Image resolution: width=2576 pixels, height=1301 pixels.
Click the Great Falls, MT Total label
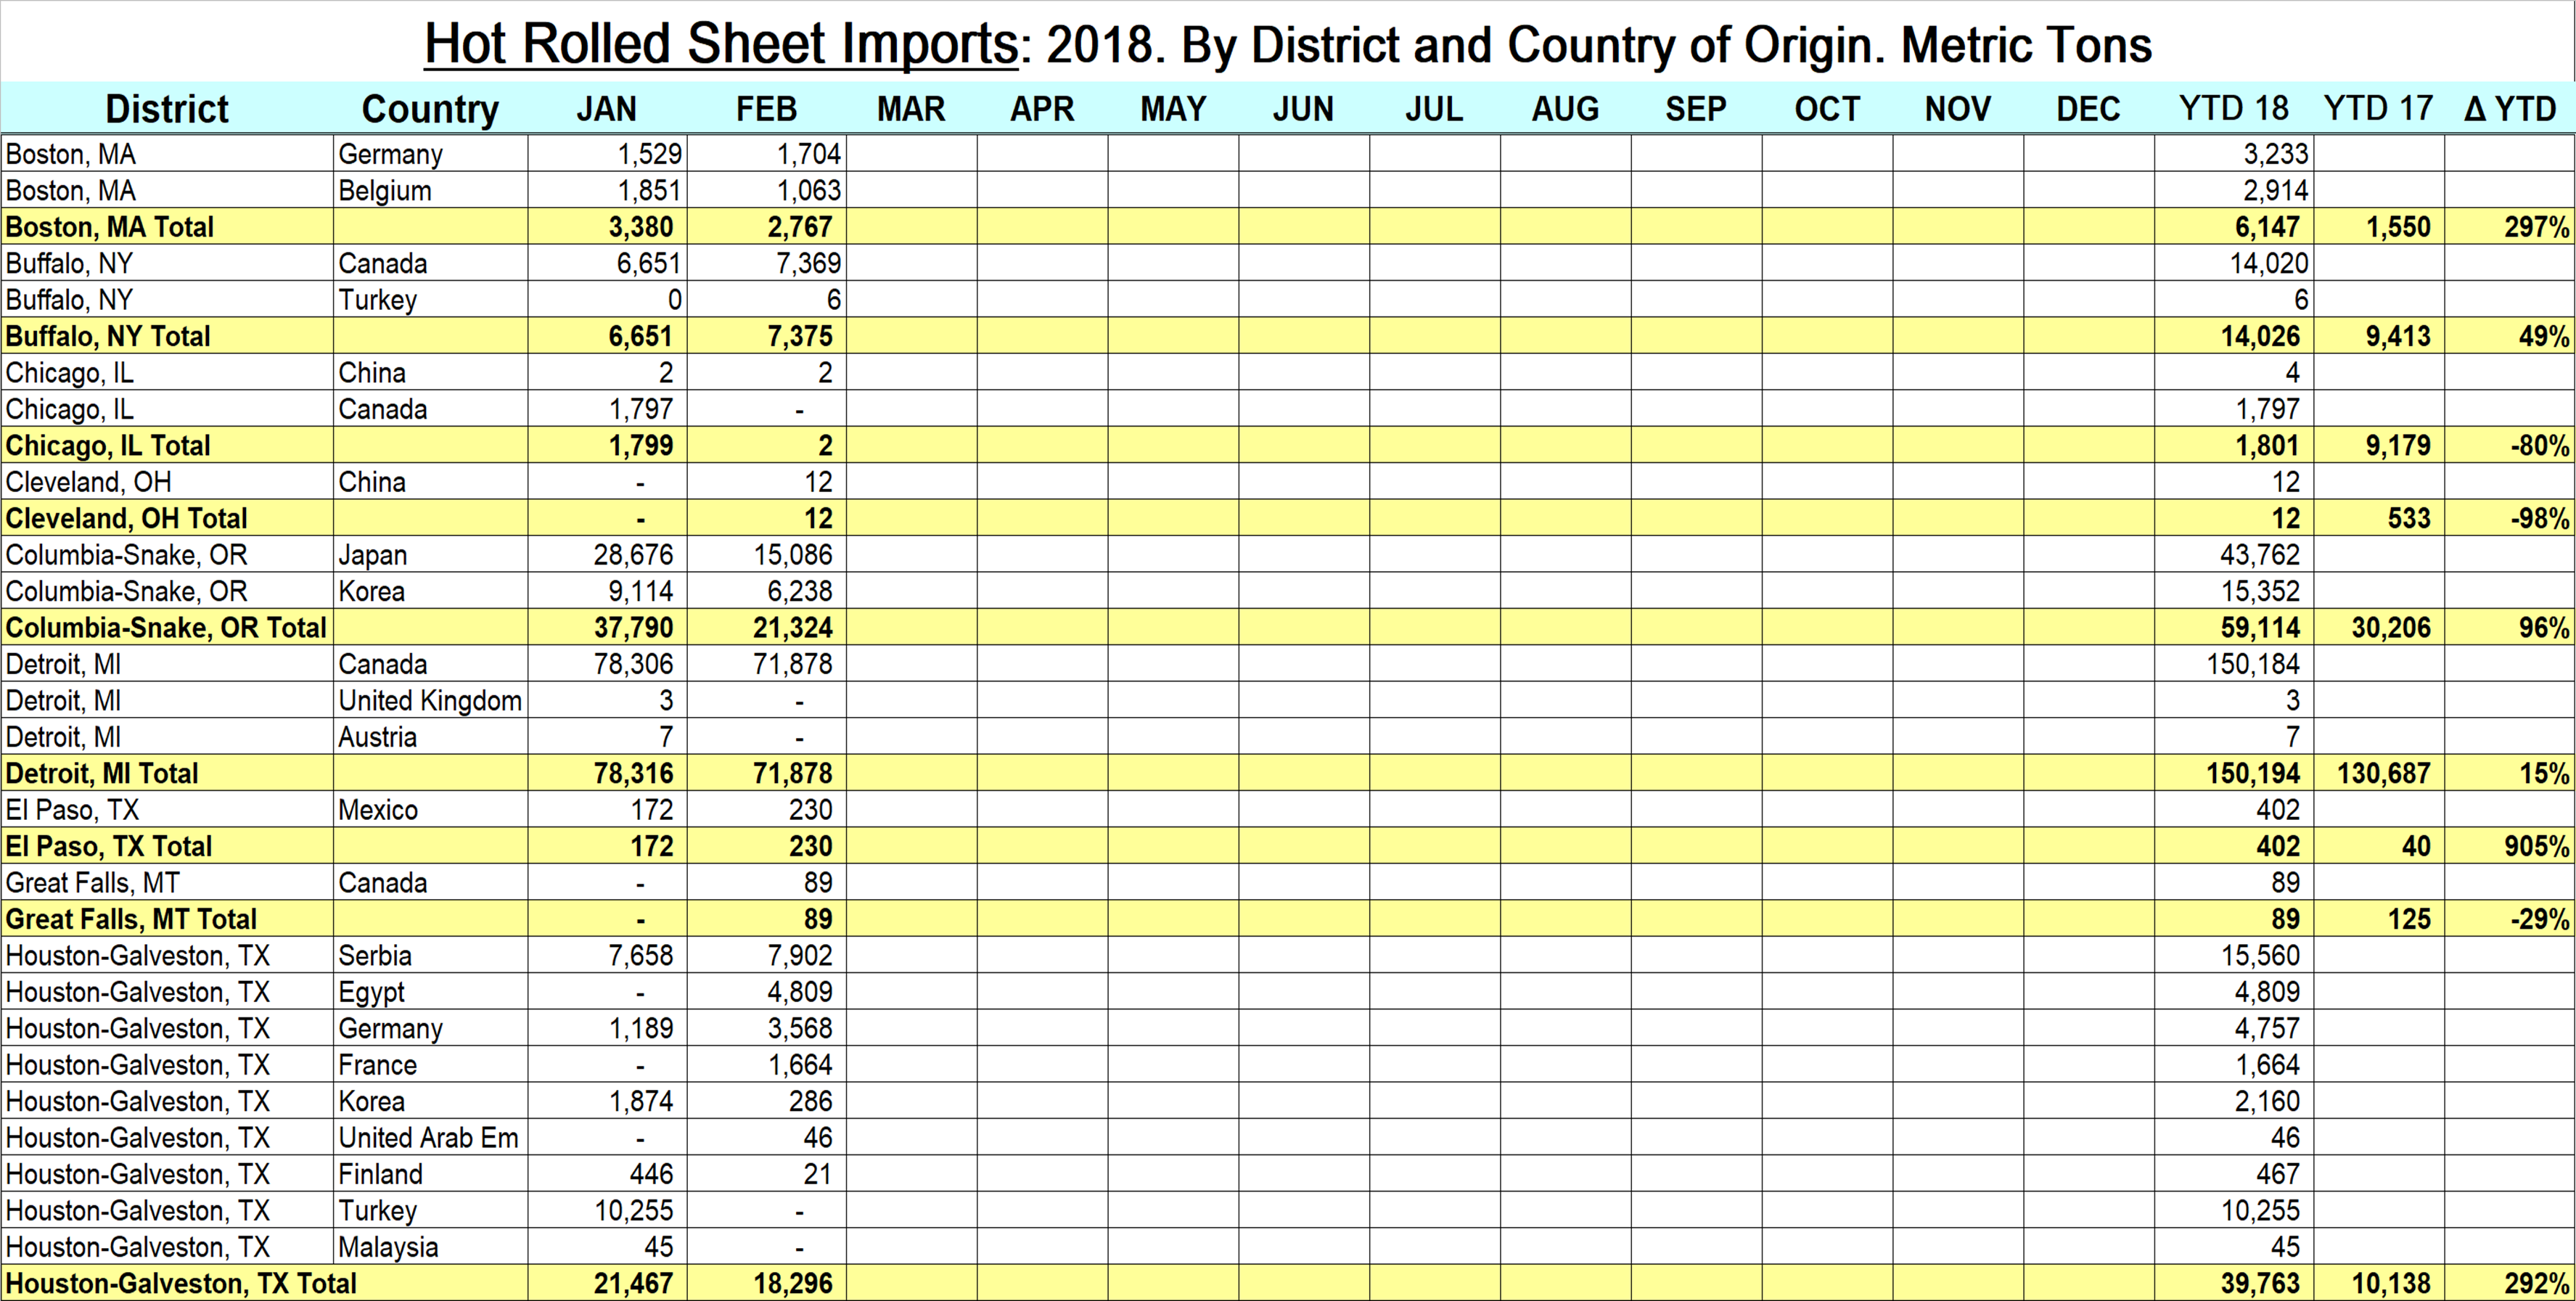[131, 919]
